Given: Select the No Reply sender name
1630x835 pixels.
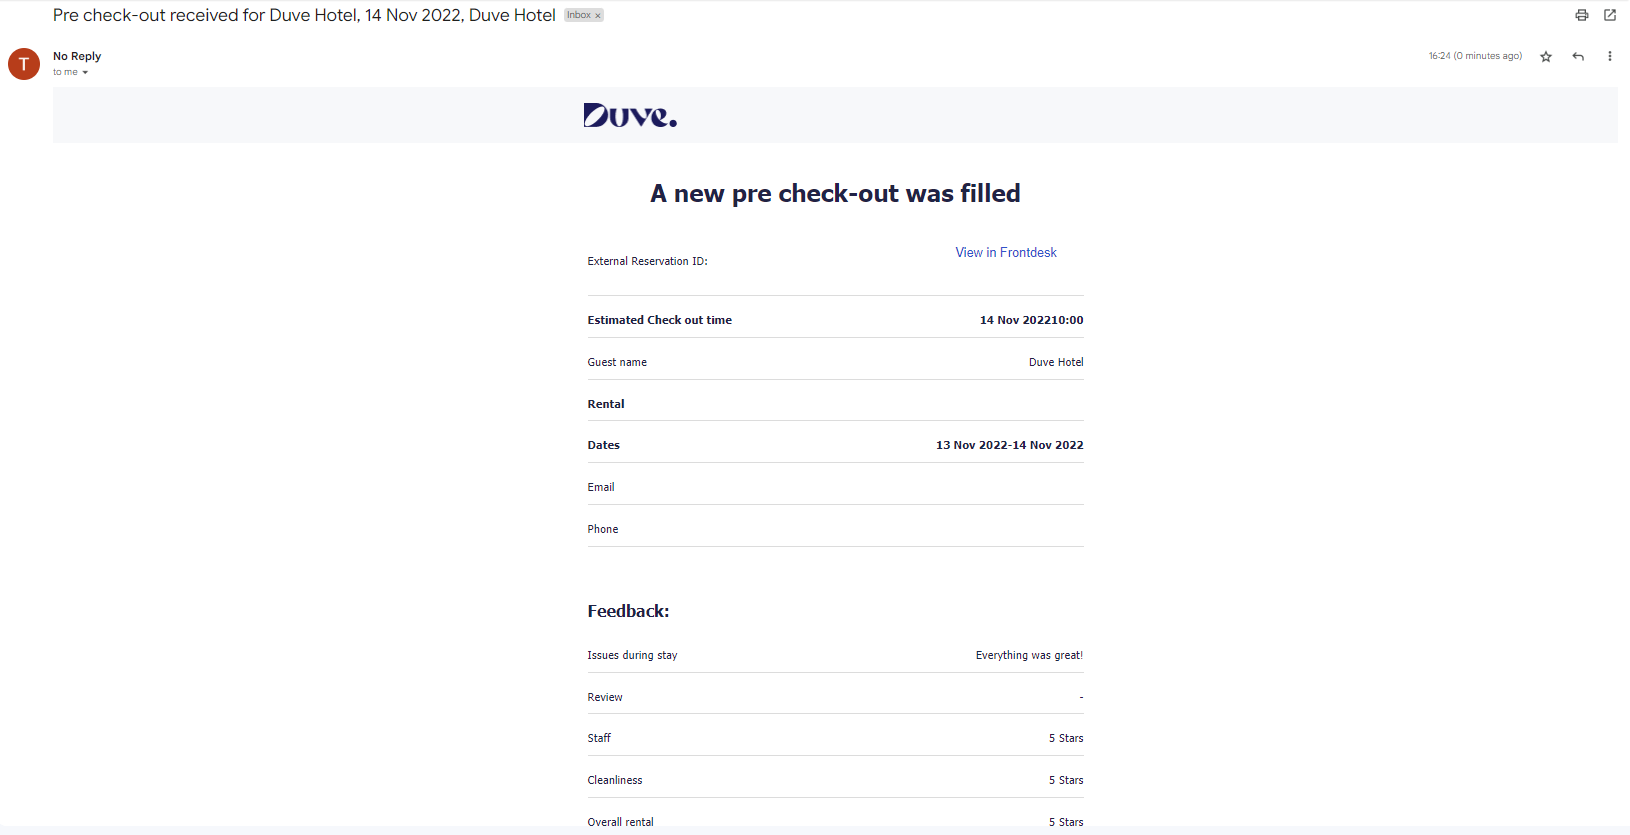Looking at the screenshot, I should (77, 57).
